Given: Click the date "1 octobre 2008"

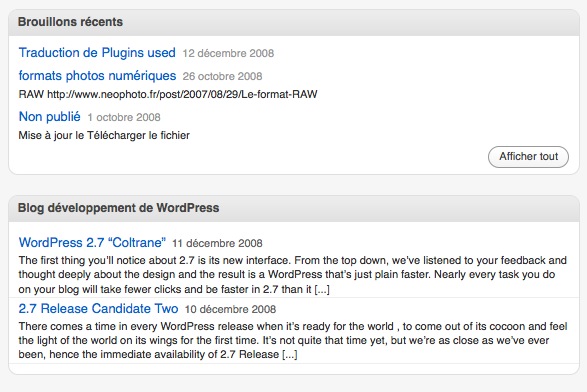Looking at the screenshot, I should [x=124, y=118].
